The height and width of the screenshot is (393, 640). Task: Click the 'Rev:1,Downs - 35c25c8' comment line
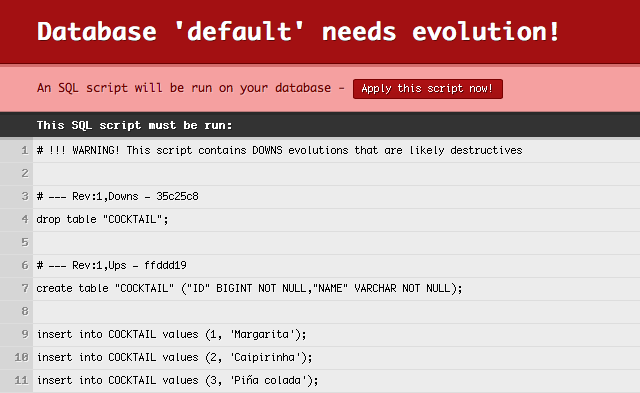118,197
